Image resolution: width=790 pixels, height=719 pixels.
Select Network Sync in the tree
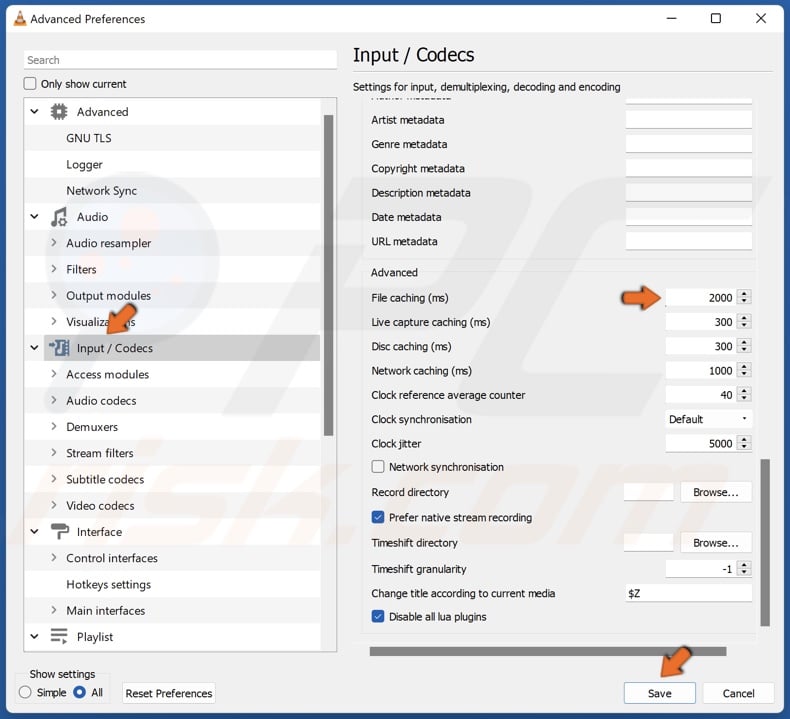point(101,190)
